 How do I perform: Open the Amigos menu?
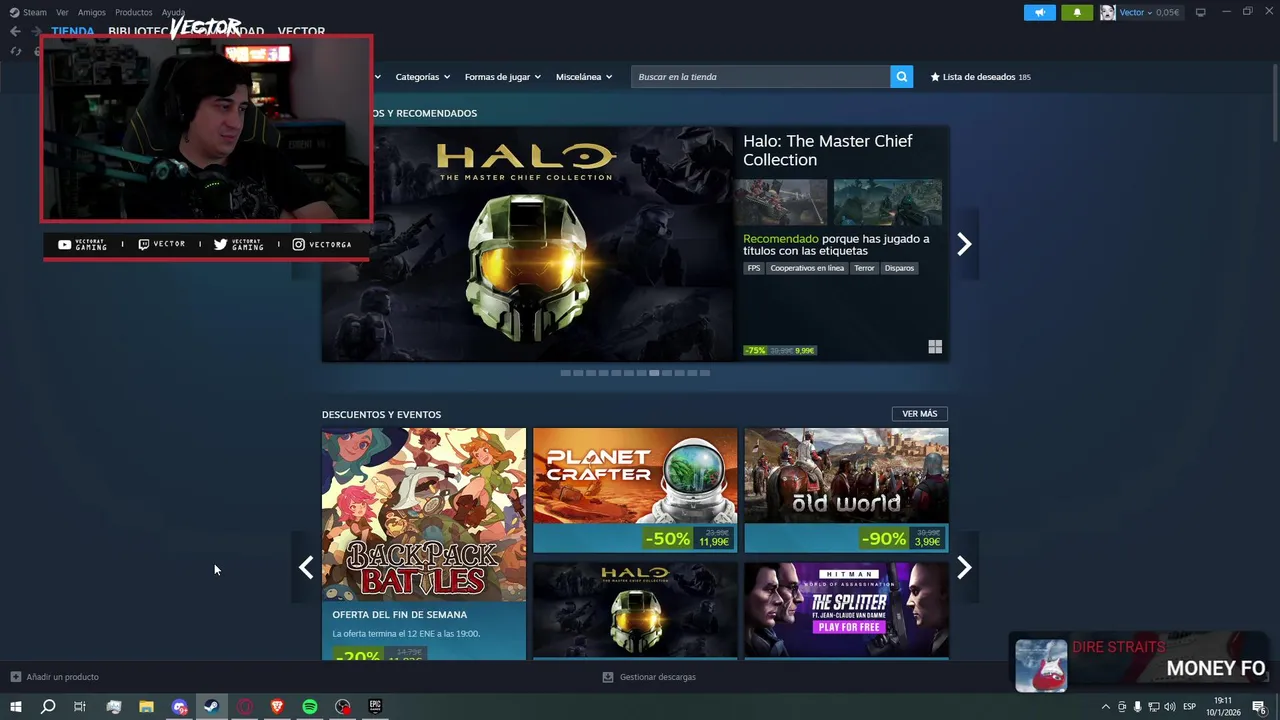point(92,12)
